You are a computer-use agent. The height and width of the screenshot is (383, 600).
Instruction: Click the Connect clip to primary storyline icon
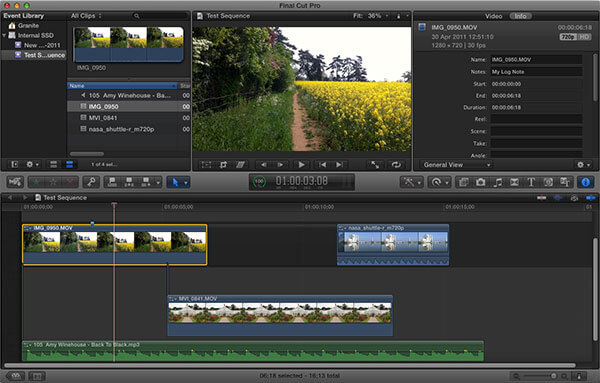click(112, 182)
